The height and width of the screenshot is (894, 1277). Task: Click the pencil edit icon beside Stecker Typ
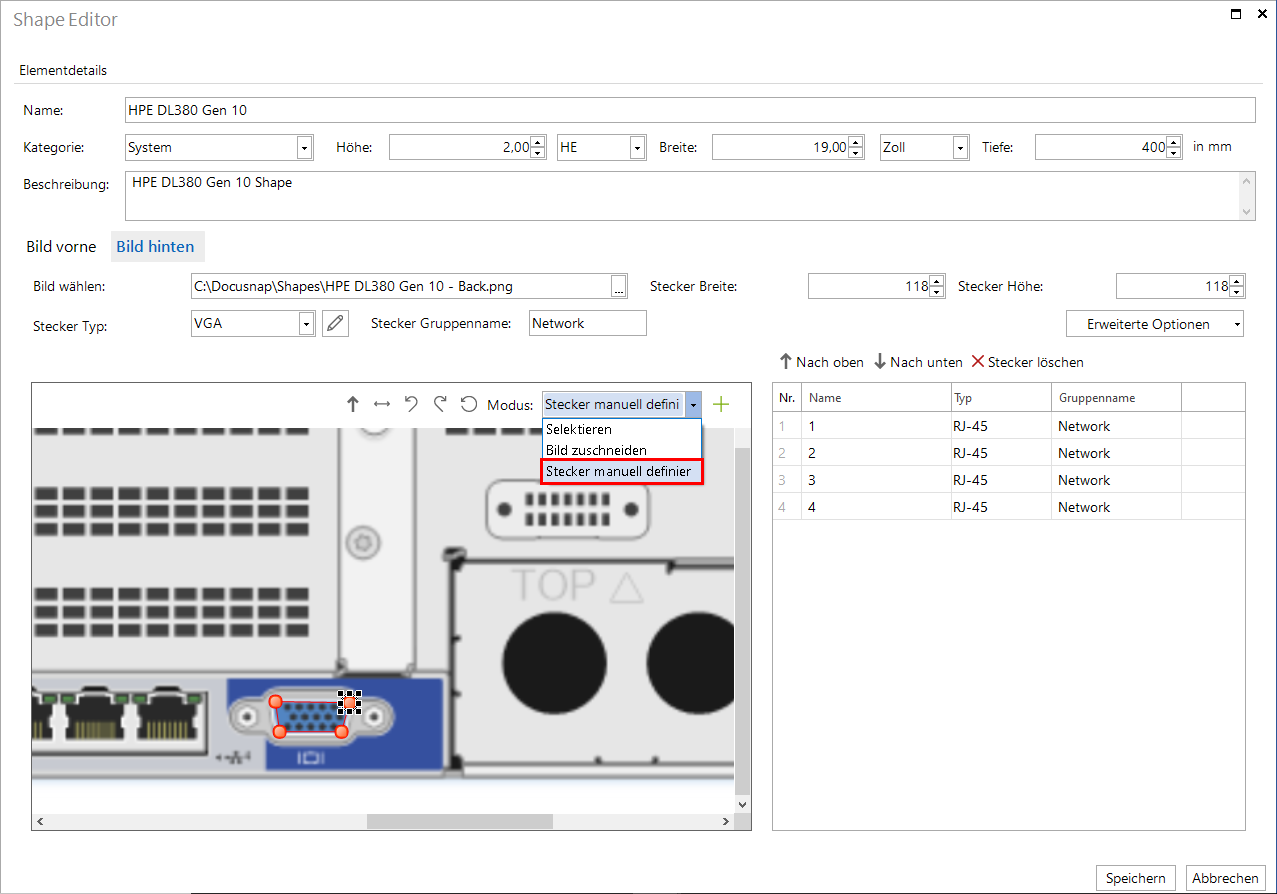pyautogui.click(x=336, y=323)
